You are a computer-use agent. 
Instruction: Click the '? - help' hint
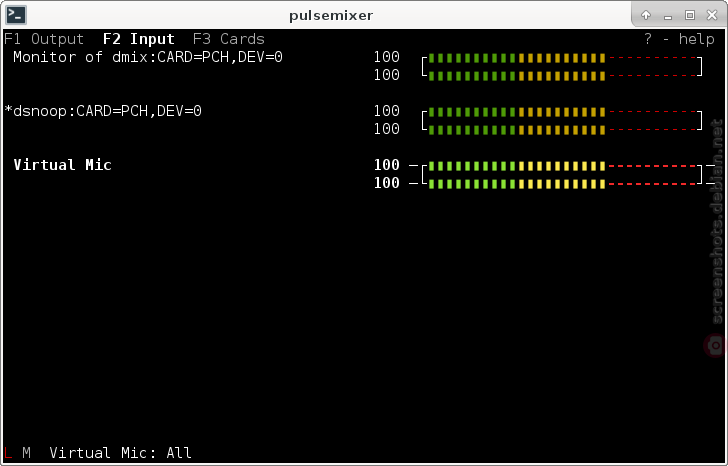point(679,39)
